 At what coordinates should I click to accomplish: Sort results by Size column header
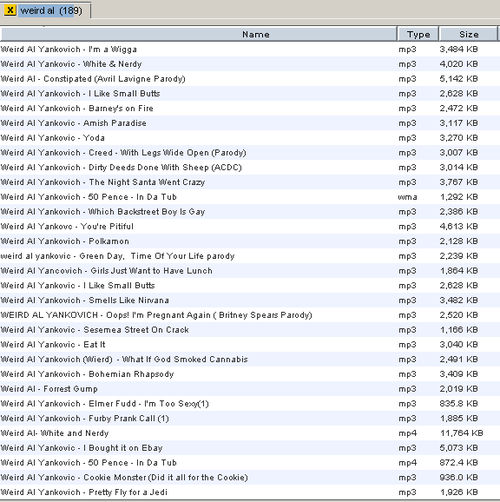pos(468,34)
